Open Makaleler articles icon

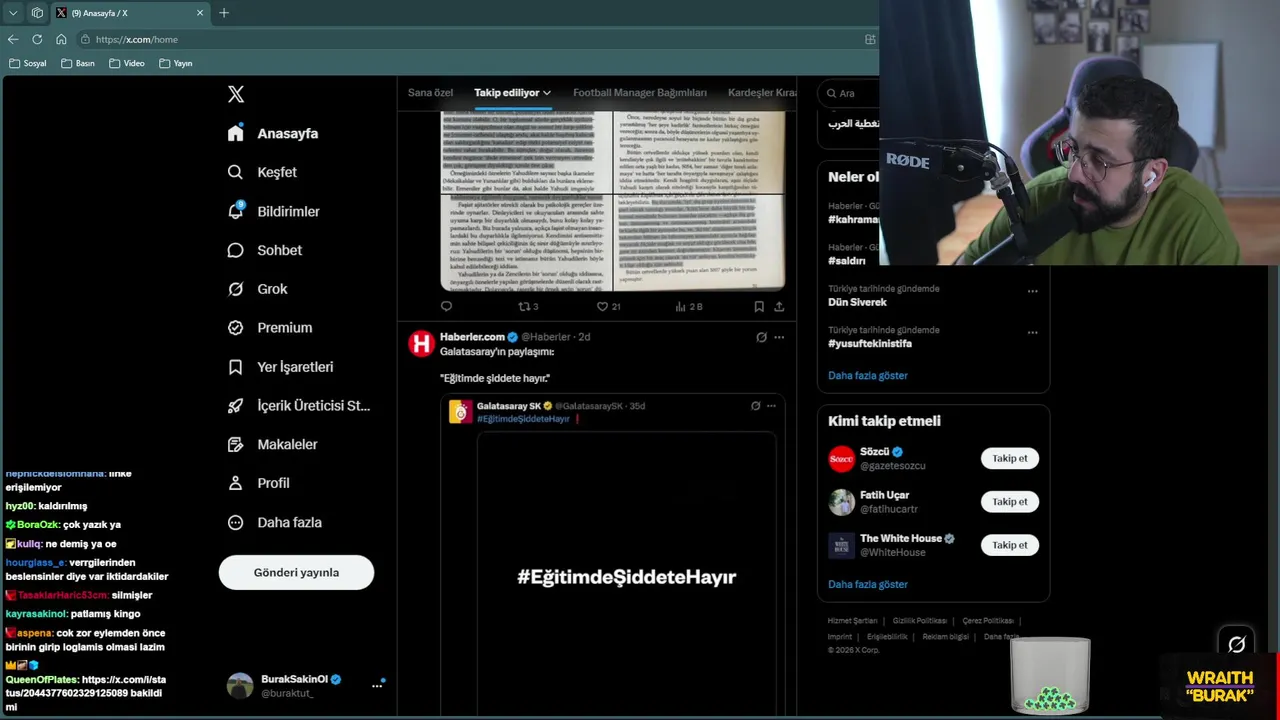click(236, 444)
